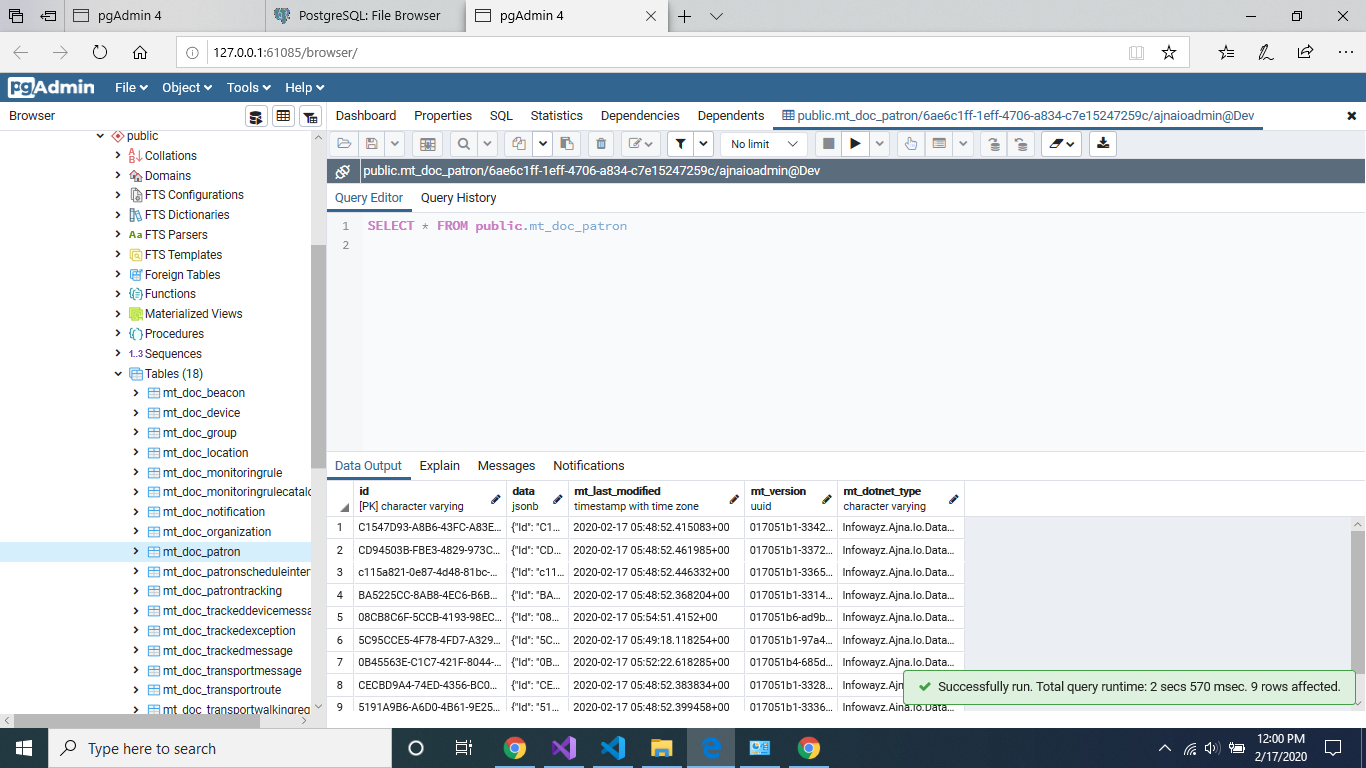The height and width of the screenshot is (768, 1366).
Task: Click the Open File folder icon
Action: point(344,144)
